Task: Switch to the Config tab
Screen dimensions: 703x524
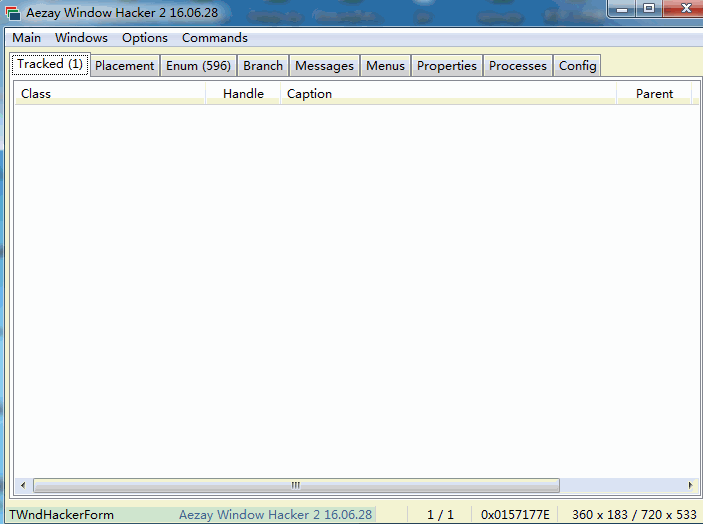Action: [x=577, y=66]
